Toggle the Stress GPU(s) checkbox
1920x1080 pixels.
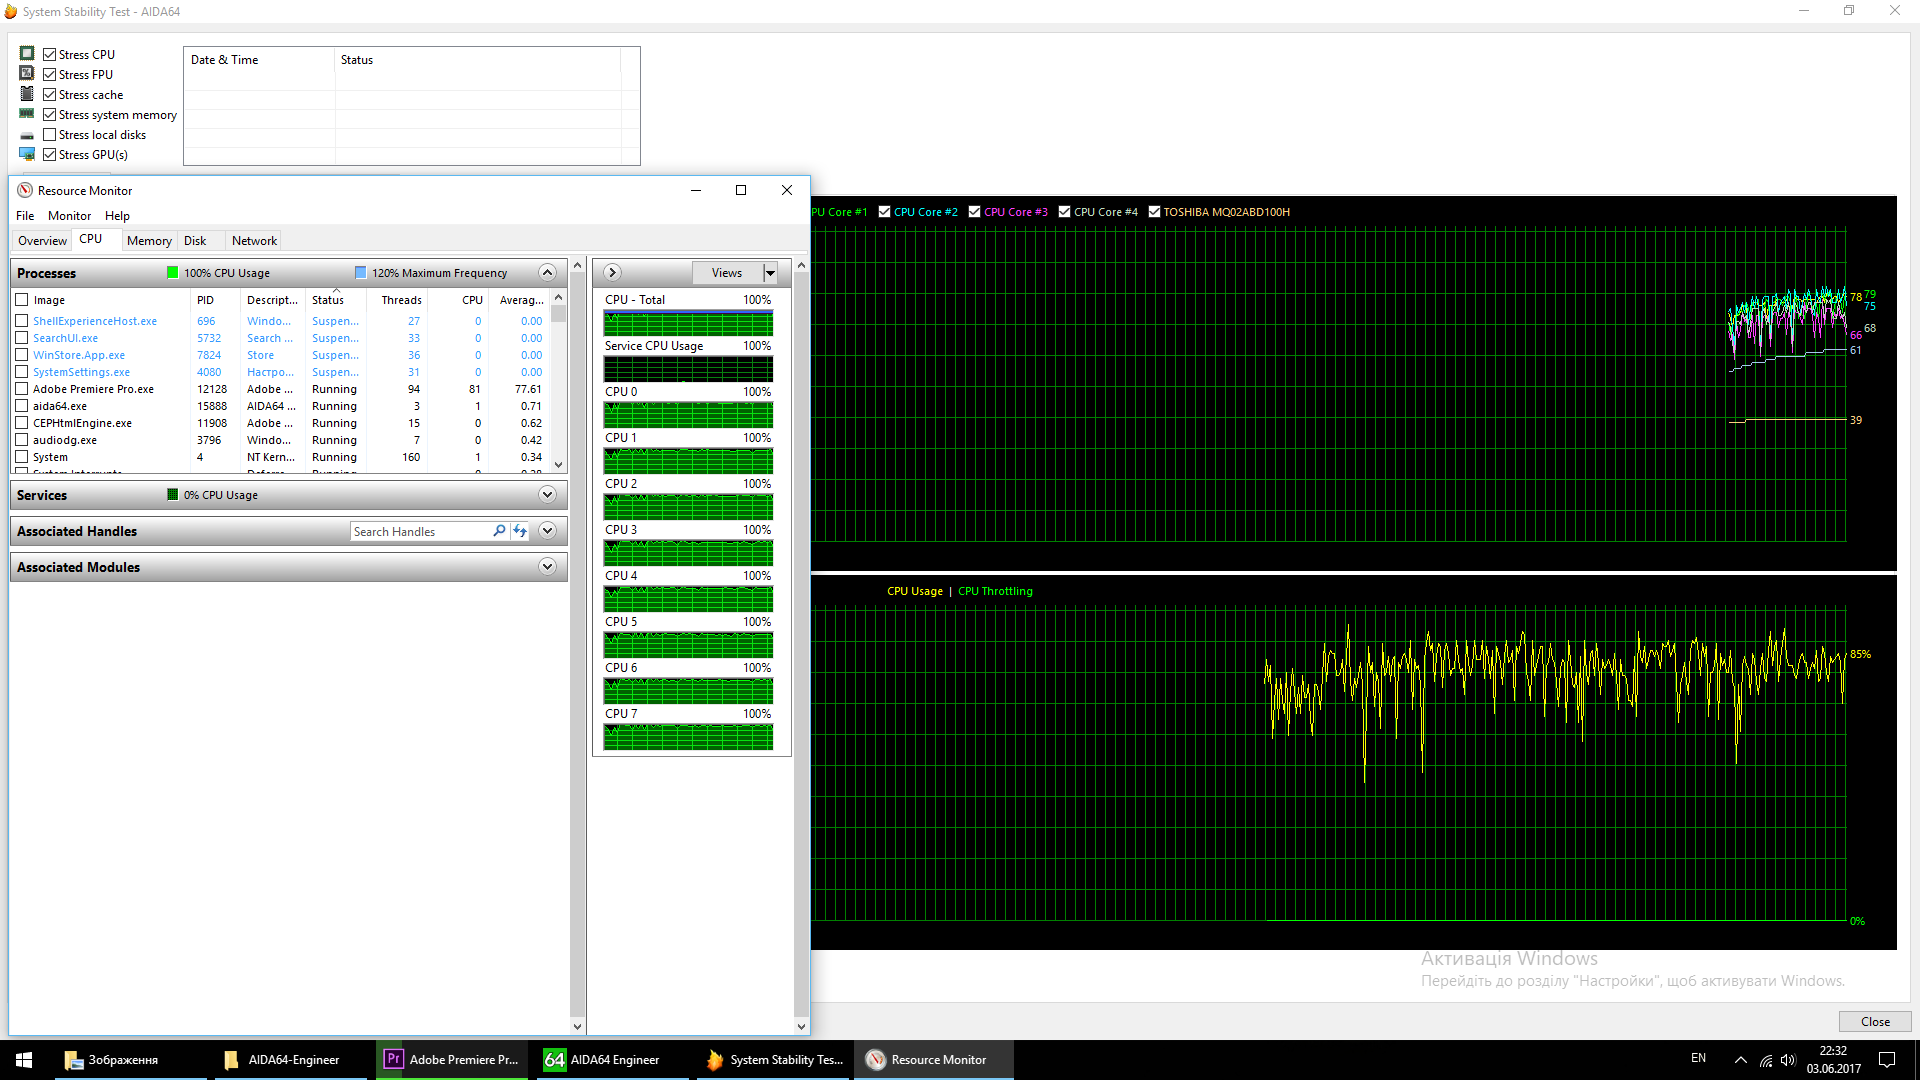coord(49,154)
